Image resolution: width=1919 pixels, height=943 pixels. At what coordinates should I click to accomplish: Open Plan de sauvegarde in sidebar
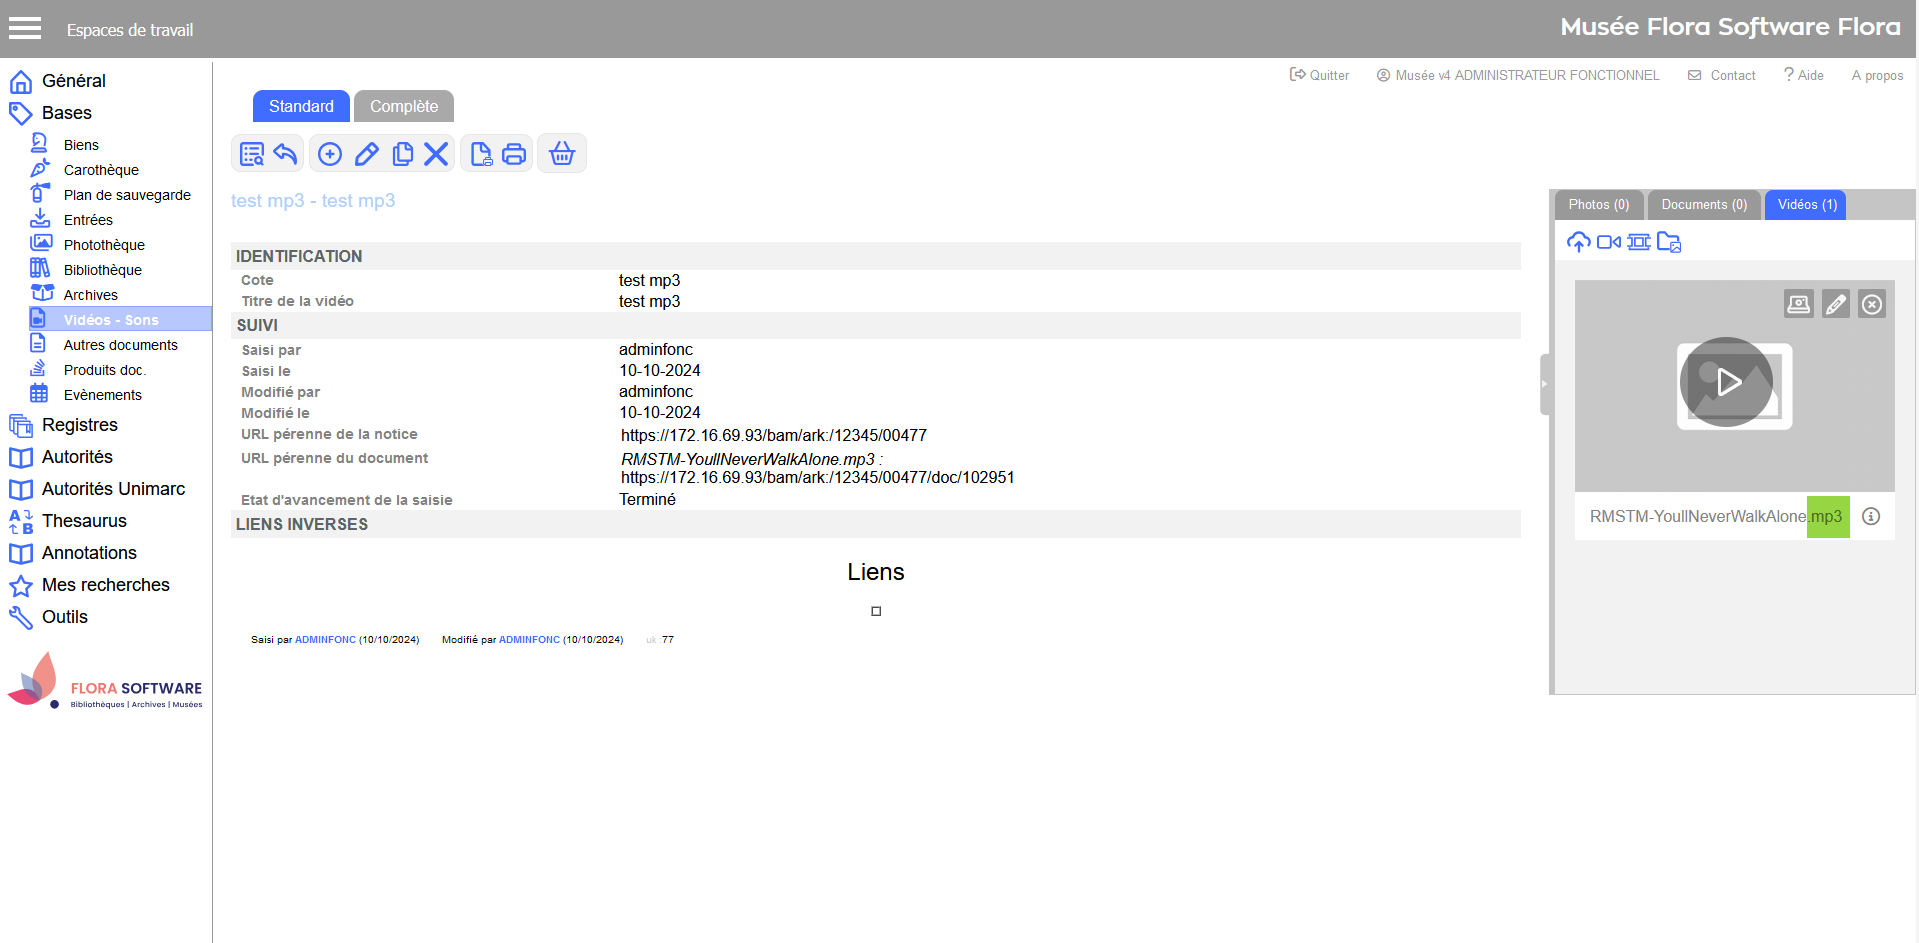127,195
